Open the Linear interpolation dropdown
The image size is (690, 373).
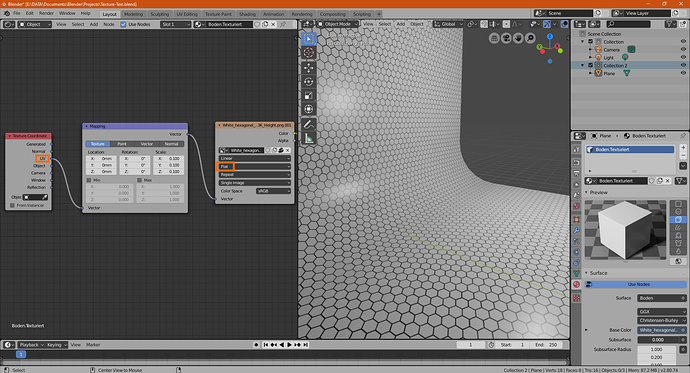pyautogui.click(x=254, y=158)
